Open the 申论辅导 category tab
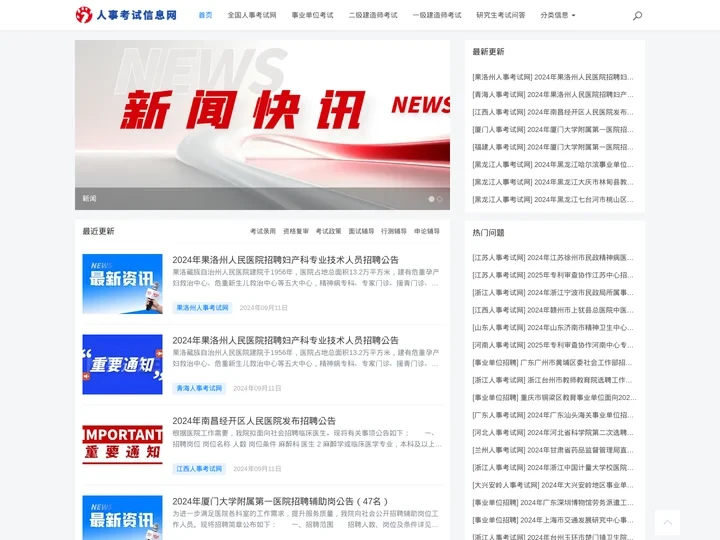This screenshot has height=540, width=720. pyautogui.click(x=427, y=231)
